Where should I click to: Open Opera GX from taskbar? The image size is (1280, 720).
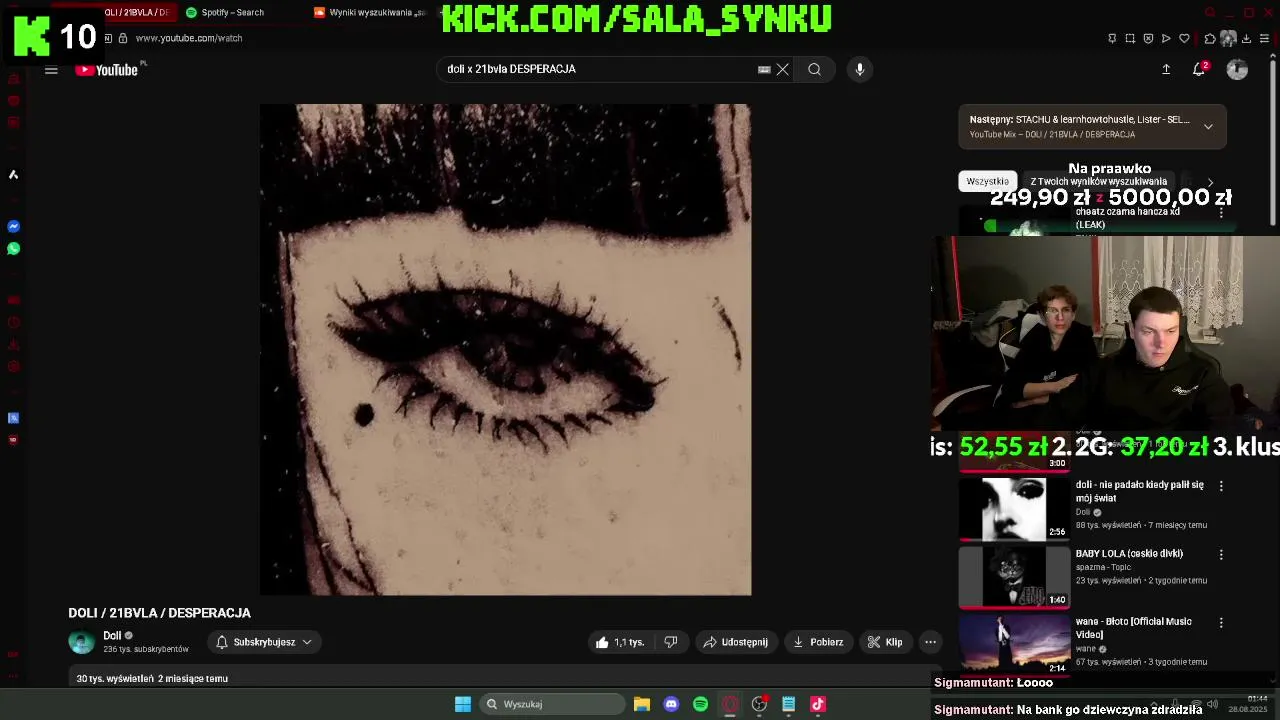point(730,704)
